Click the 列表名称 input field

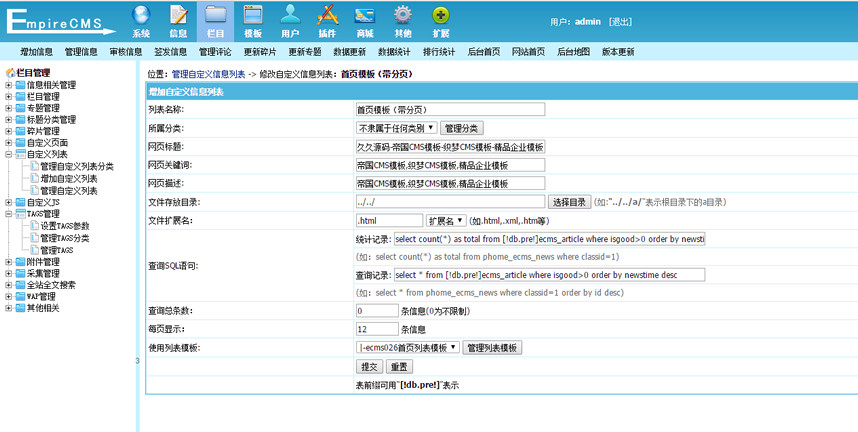[x=450, y=110]
